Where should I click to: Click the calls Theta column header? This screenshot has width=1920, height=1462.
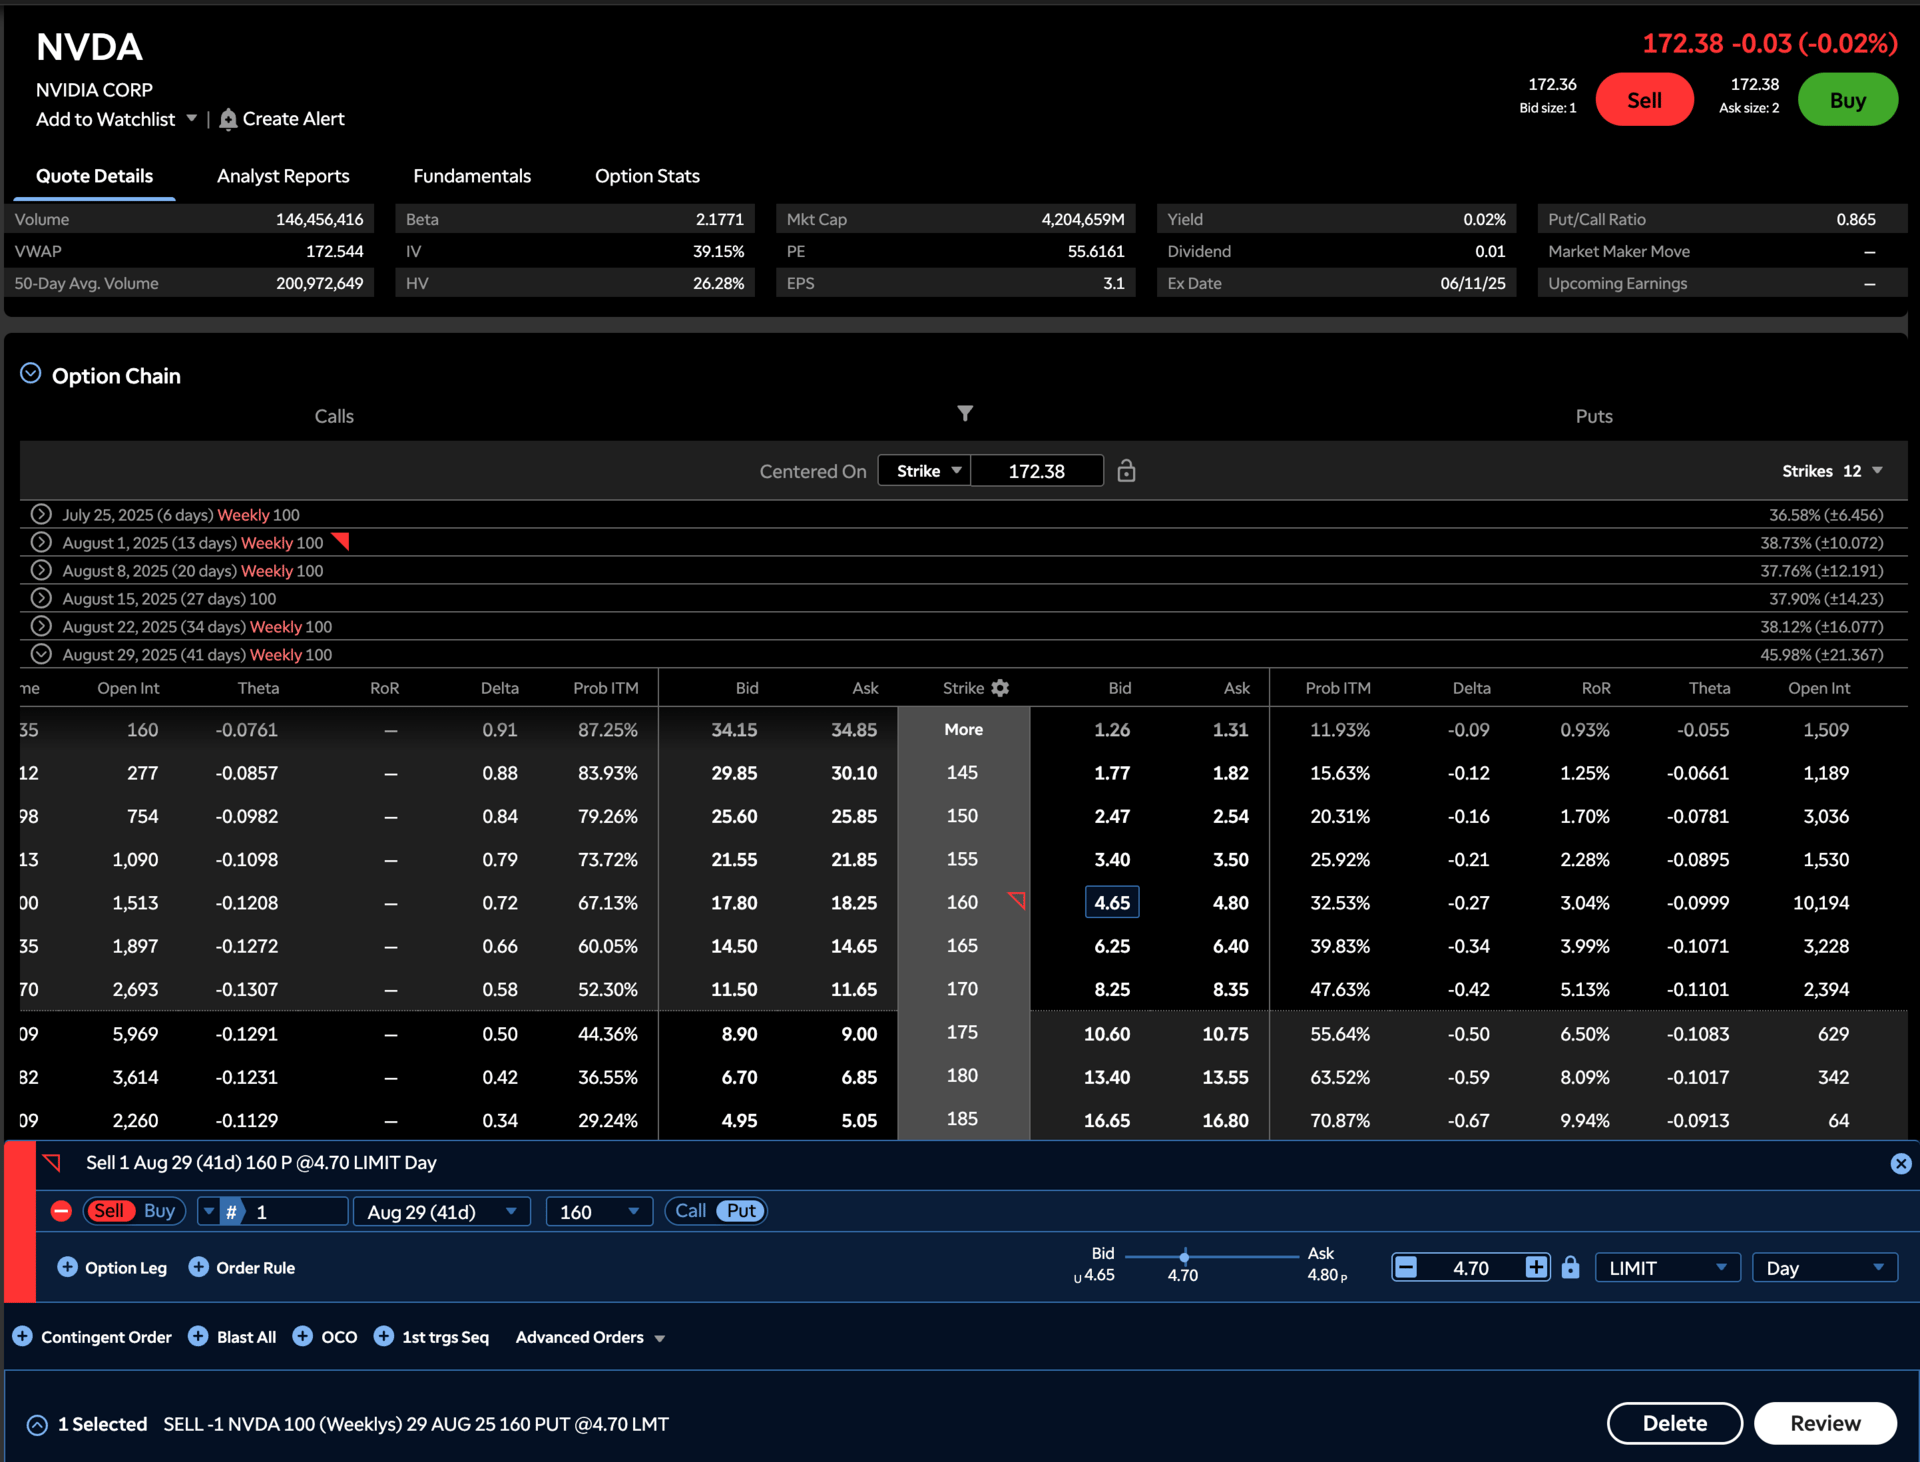click(x=258, y=688)
